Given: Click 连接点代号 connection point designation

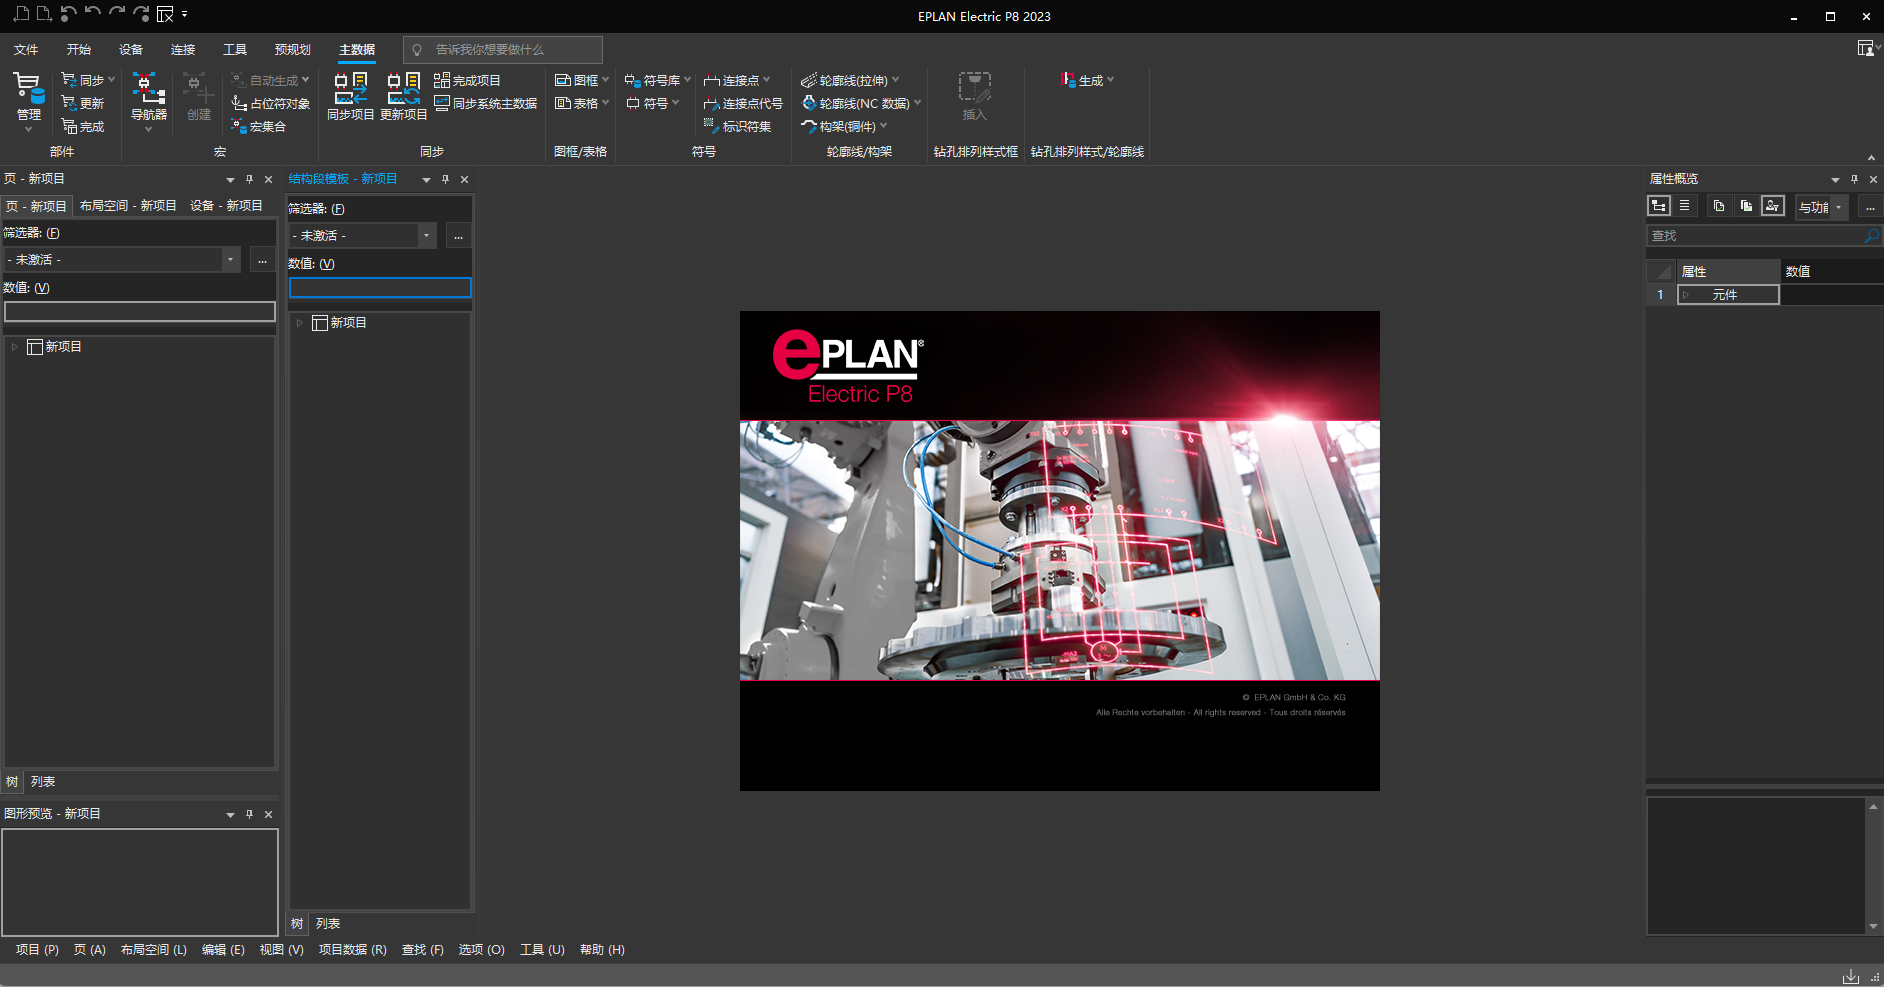Looking at the screenshot, I should pyautogui.click(x=743, y=103).
